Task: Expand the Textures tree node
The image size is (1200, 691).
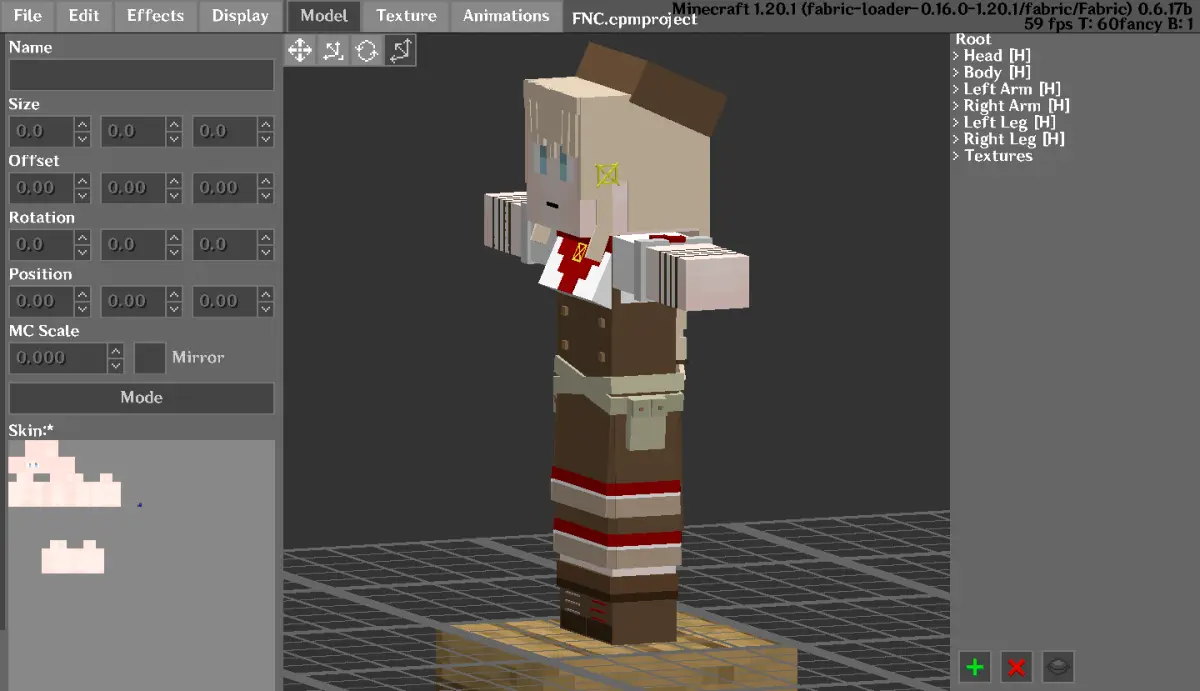Action: coord(956,155)
